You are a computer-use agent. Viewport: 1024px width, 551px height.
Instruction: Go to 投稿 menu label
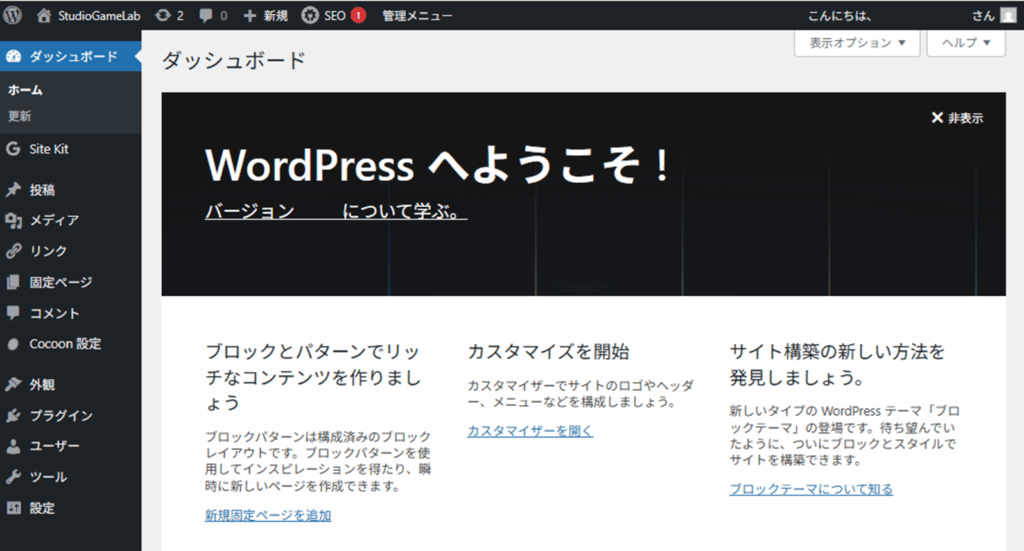(x=42, y=190)
